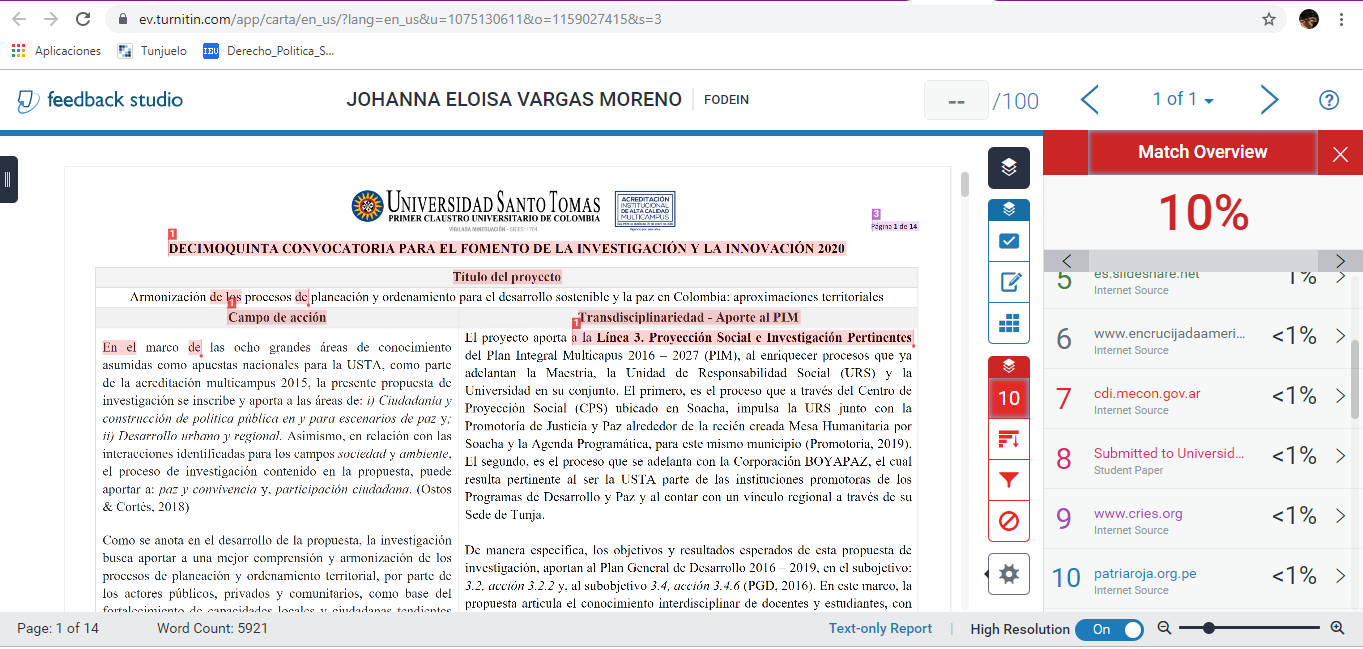Screen dimensions: 1363x649
Task: Click Page: 1 of 14 indicator
Action: 58,628
